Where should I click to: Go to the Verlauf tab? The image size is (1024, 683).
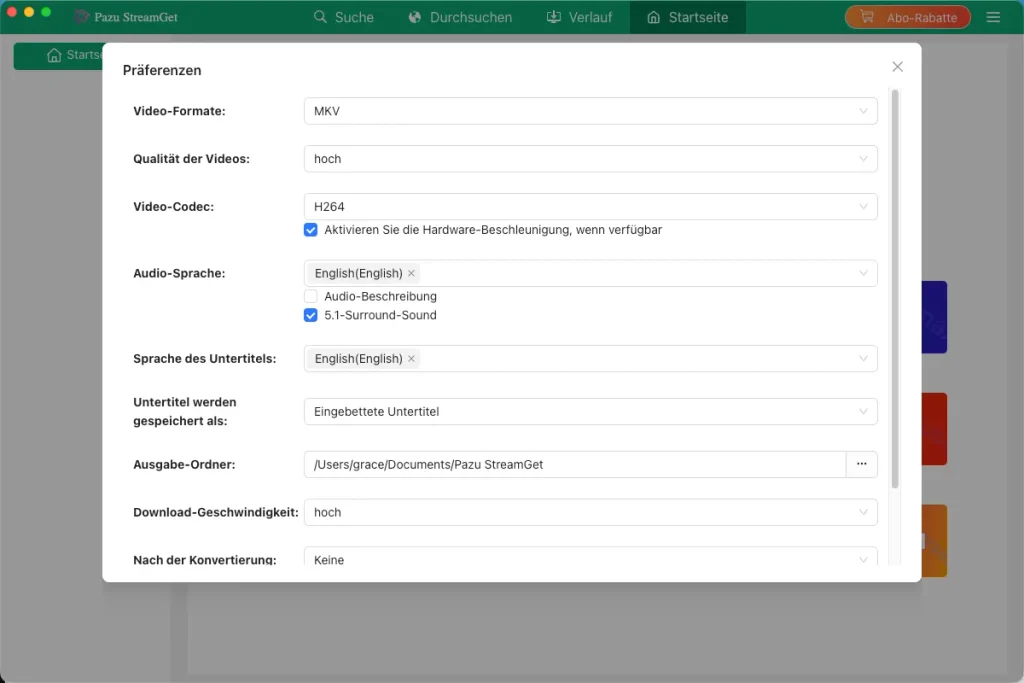click(x=579, y=17)
